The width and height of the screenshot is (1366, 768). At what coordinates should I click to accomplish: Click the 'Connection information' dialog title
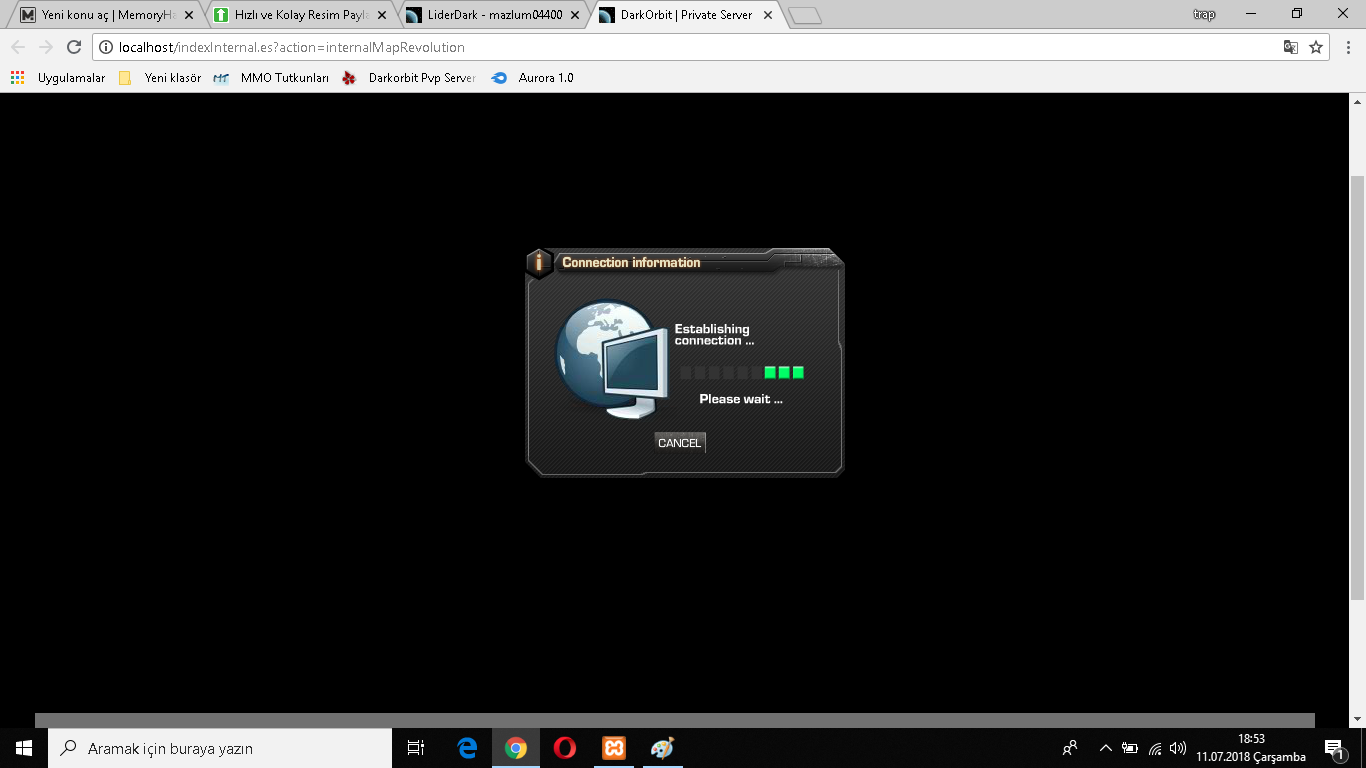click(x=631, y=263)
